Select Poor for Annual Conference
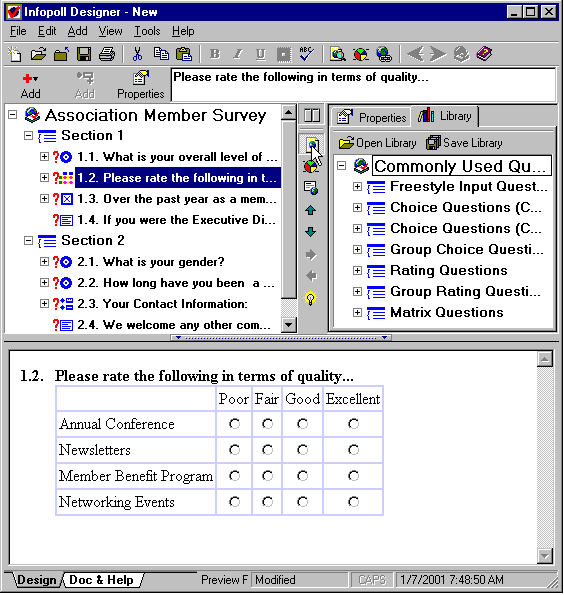The height and width of the screenshot is (595, 564). 234,423
